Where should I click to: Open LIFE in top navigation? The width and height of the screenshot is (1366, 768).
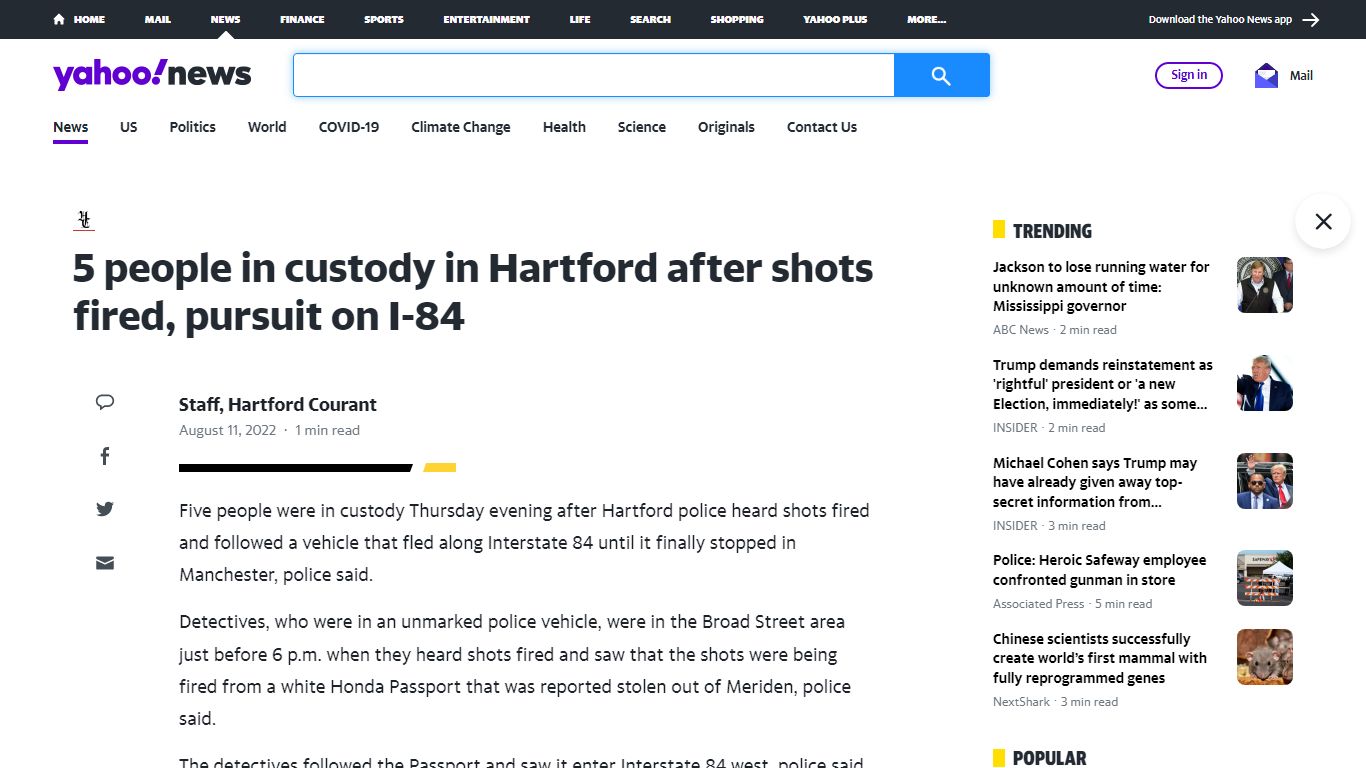[x=580, y=19]
